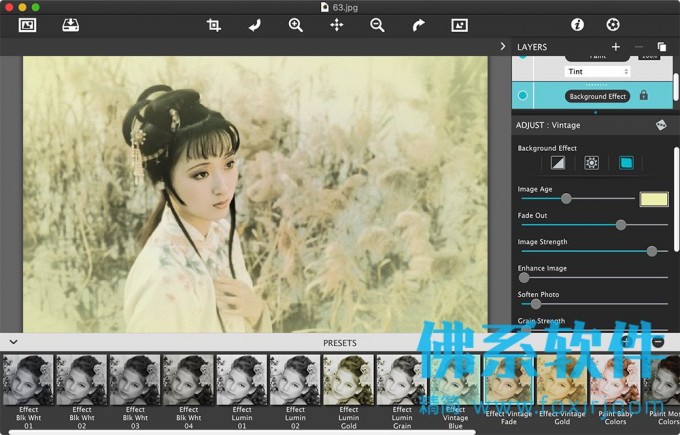Viewport: 680px width, 435px height.
Task: Click the Layers panel scrollbar
Action: pos(676,86)
